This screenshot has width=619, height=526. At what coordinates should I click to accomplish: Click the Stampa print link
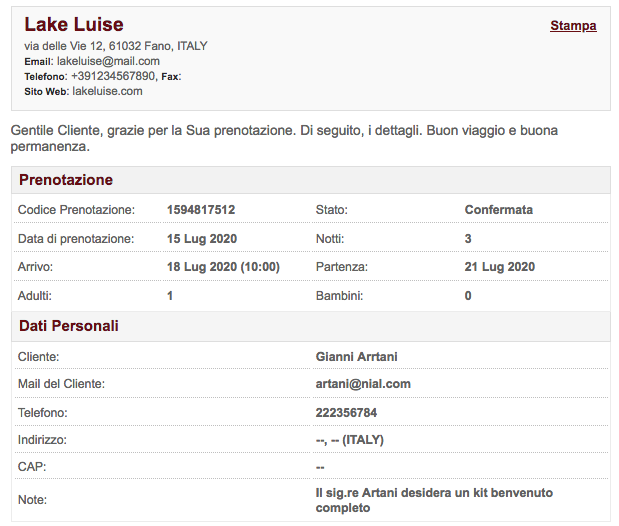573,26
